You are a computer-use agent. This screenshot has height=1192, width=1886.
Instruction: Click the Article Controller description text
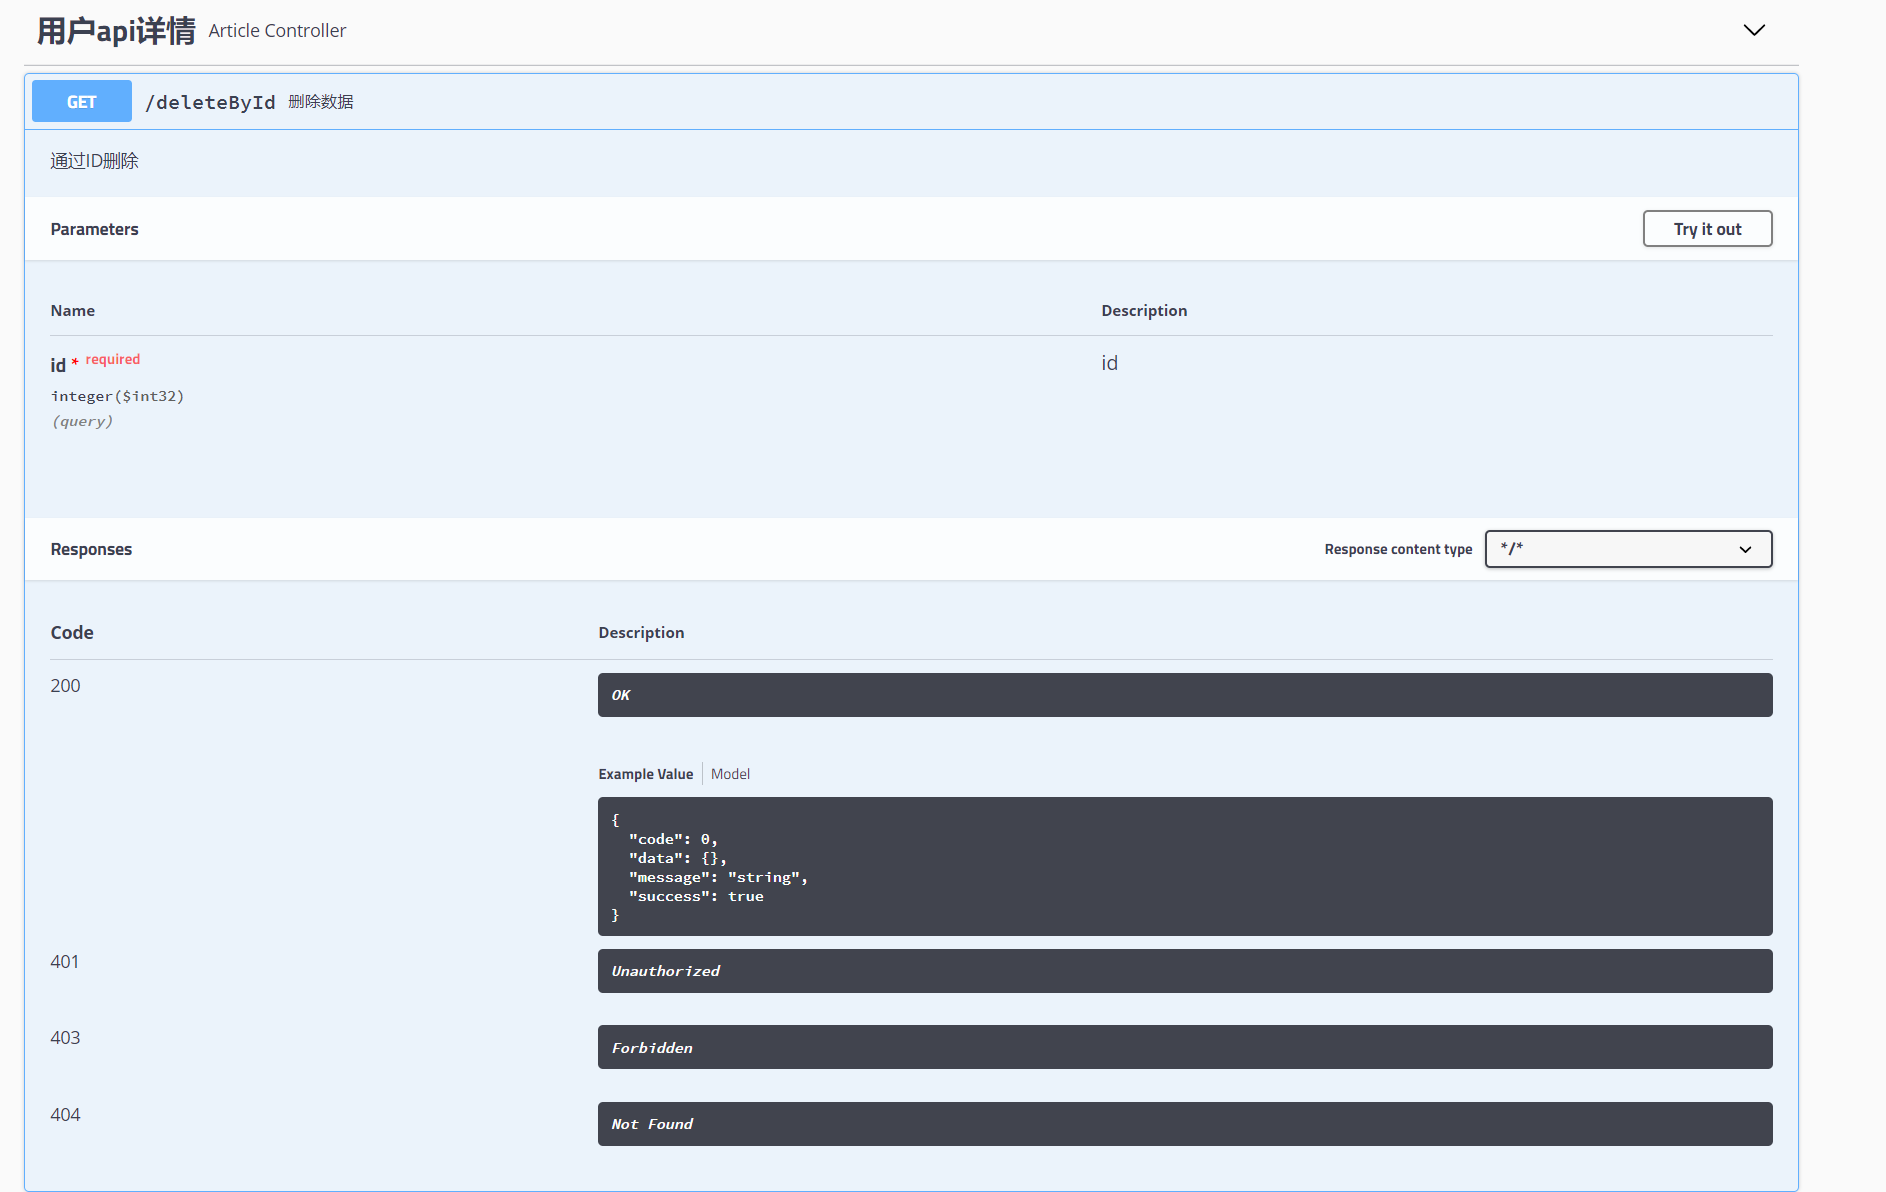(277, 31)
